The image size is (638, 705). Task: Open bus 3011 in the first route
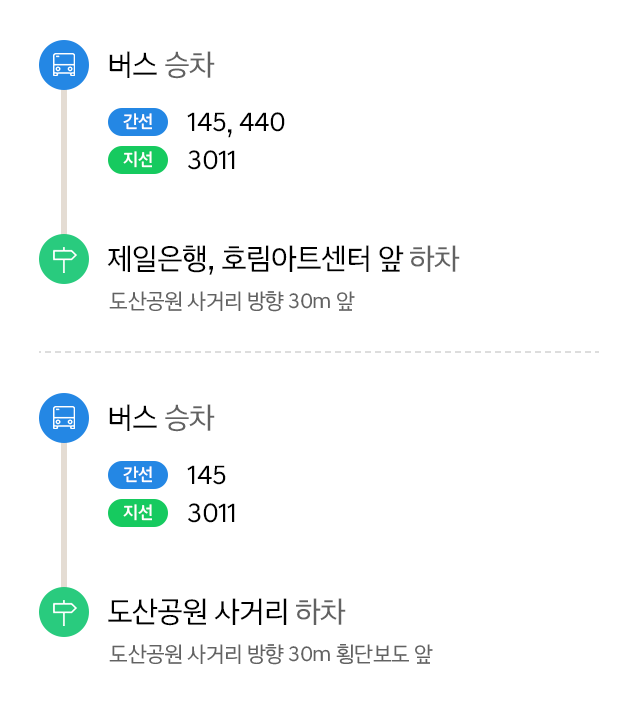coord(212,161)
